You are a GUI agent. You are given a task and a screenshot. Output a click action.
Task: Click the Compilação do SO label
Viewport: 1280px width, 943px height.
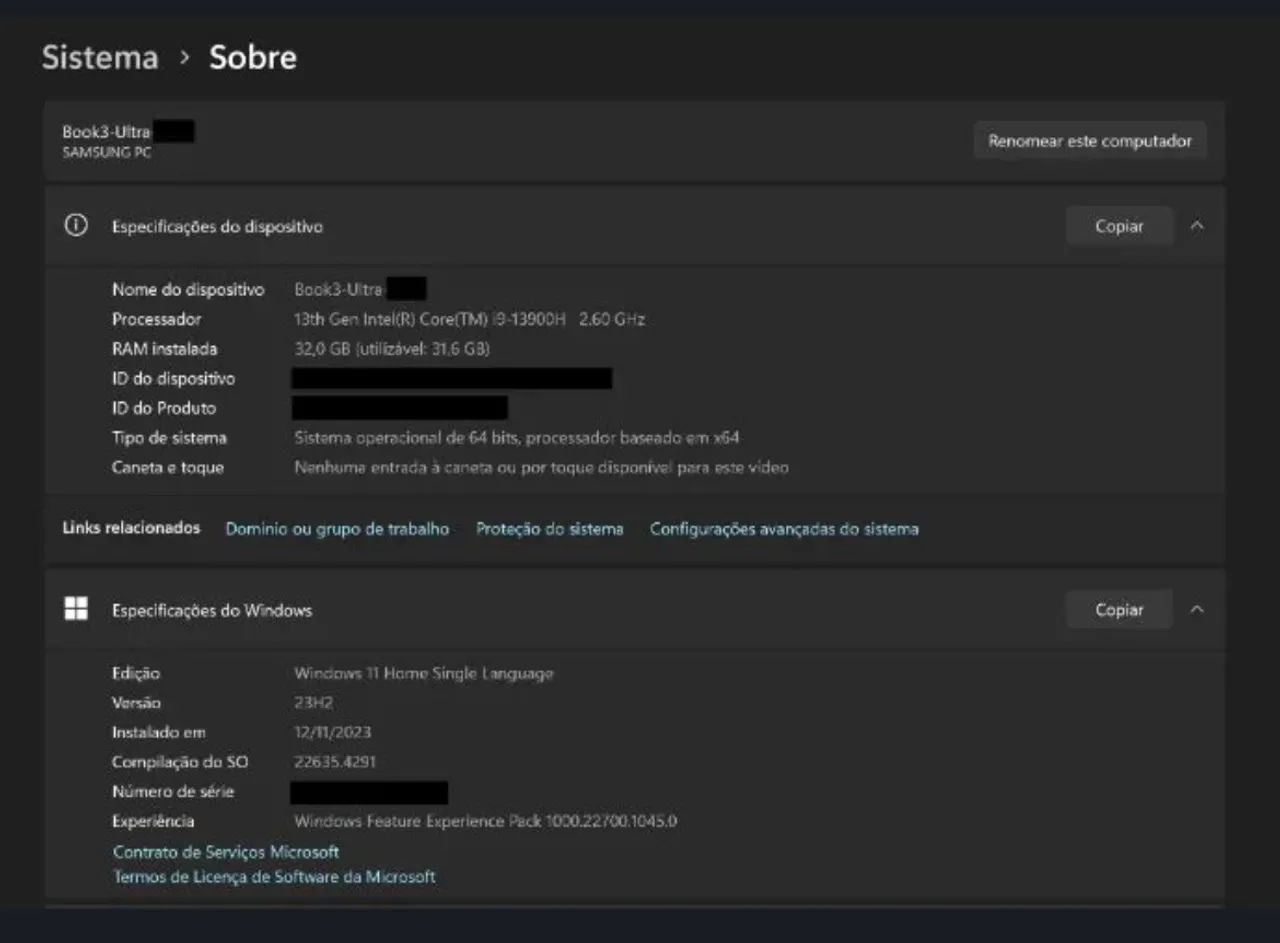pyautogui.click(x=180, y=762)
